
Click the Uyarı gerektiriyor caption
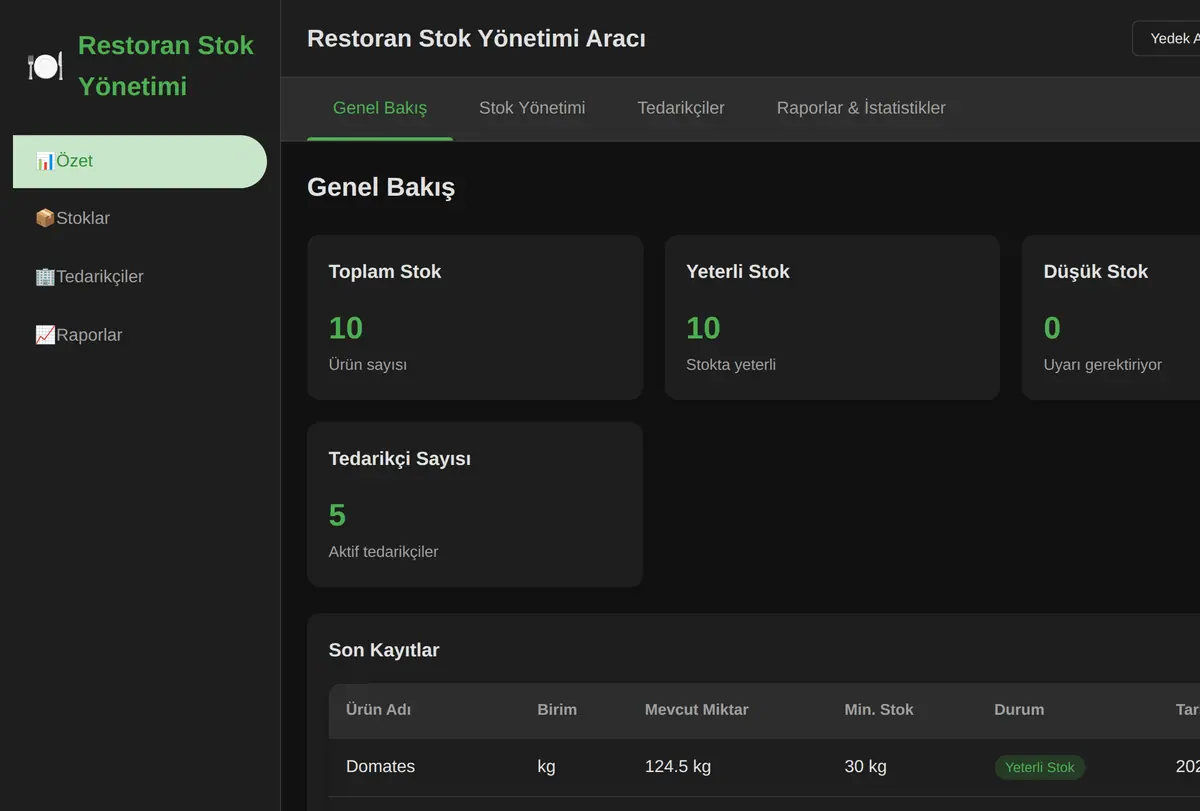point(1103,365)
